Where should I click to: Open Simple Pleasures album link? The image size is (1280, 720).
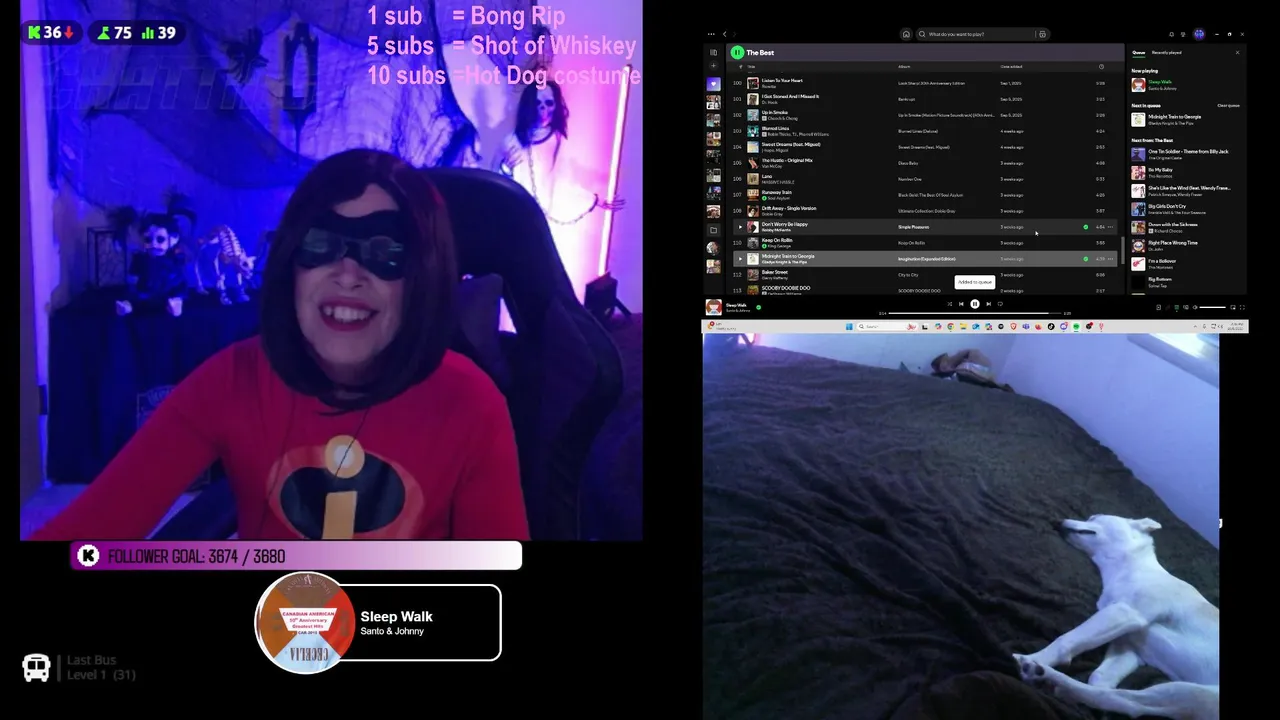pos(914,227)
